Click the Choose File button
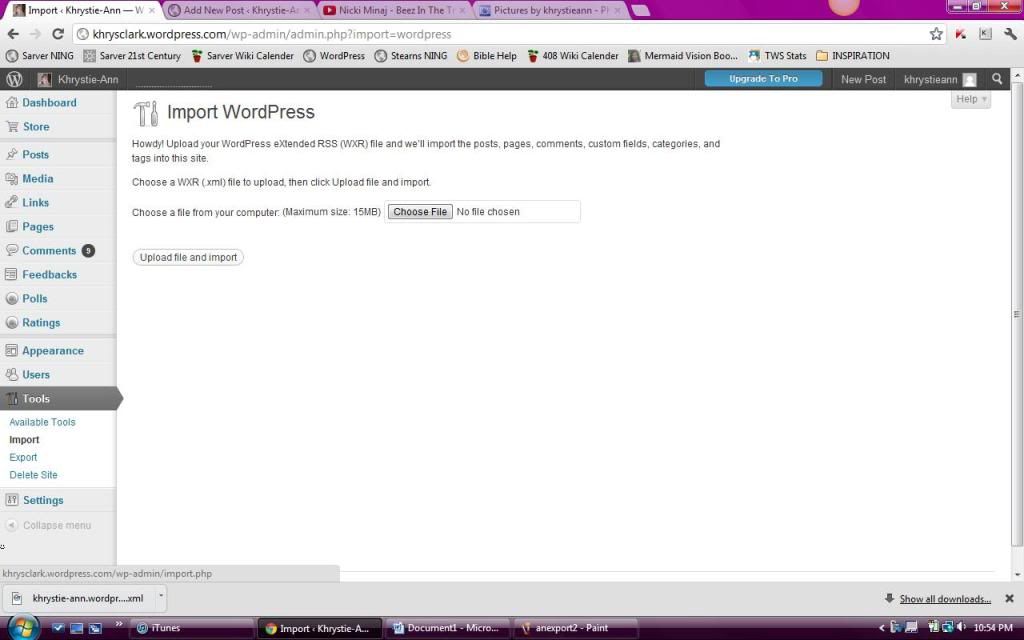The width and height of the screenshot is (1024, 640). point(420,212)
